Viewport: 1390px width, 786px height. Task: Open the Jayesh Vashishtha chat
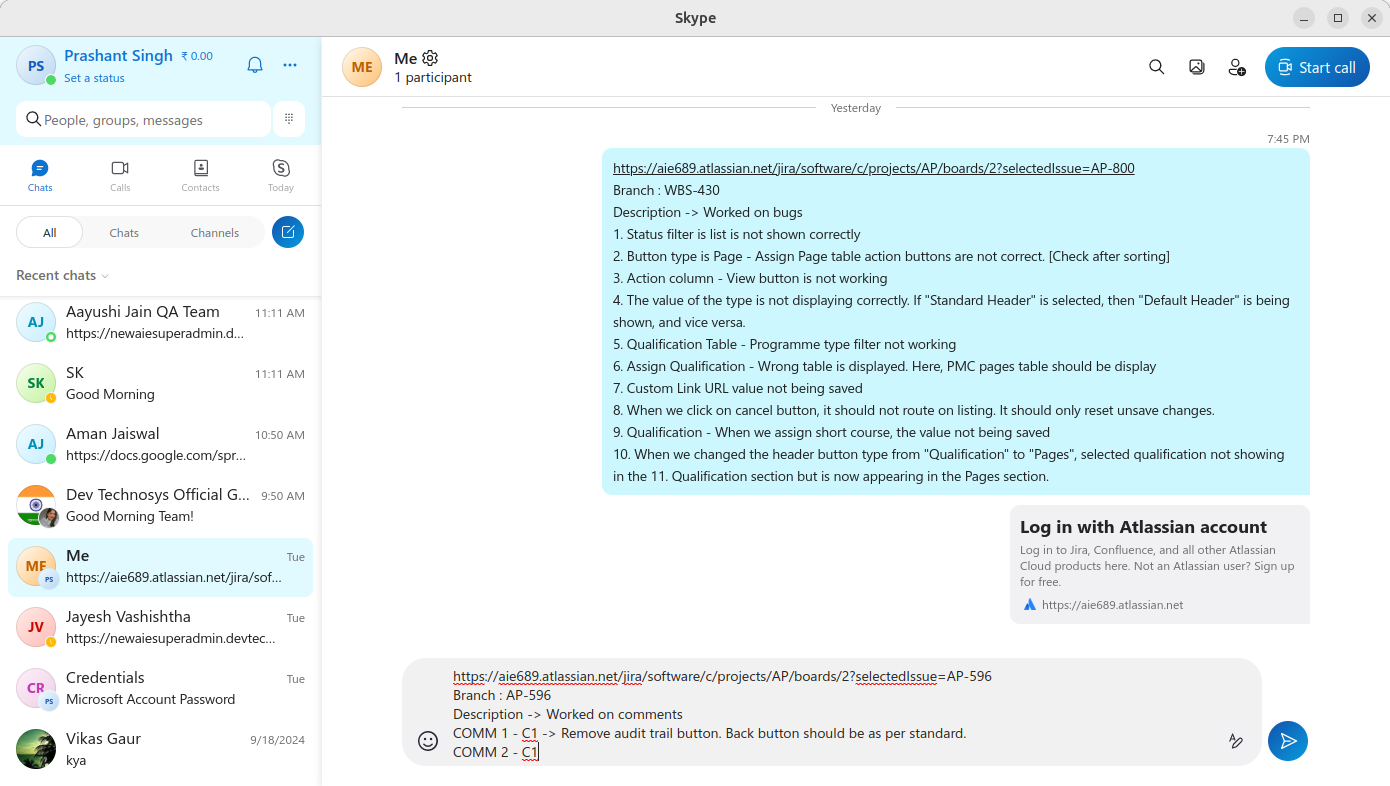coord(160,627)
